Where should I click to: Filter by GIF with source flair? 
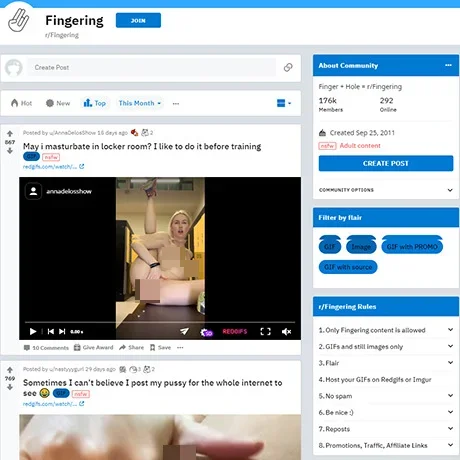point(348,267)
